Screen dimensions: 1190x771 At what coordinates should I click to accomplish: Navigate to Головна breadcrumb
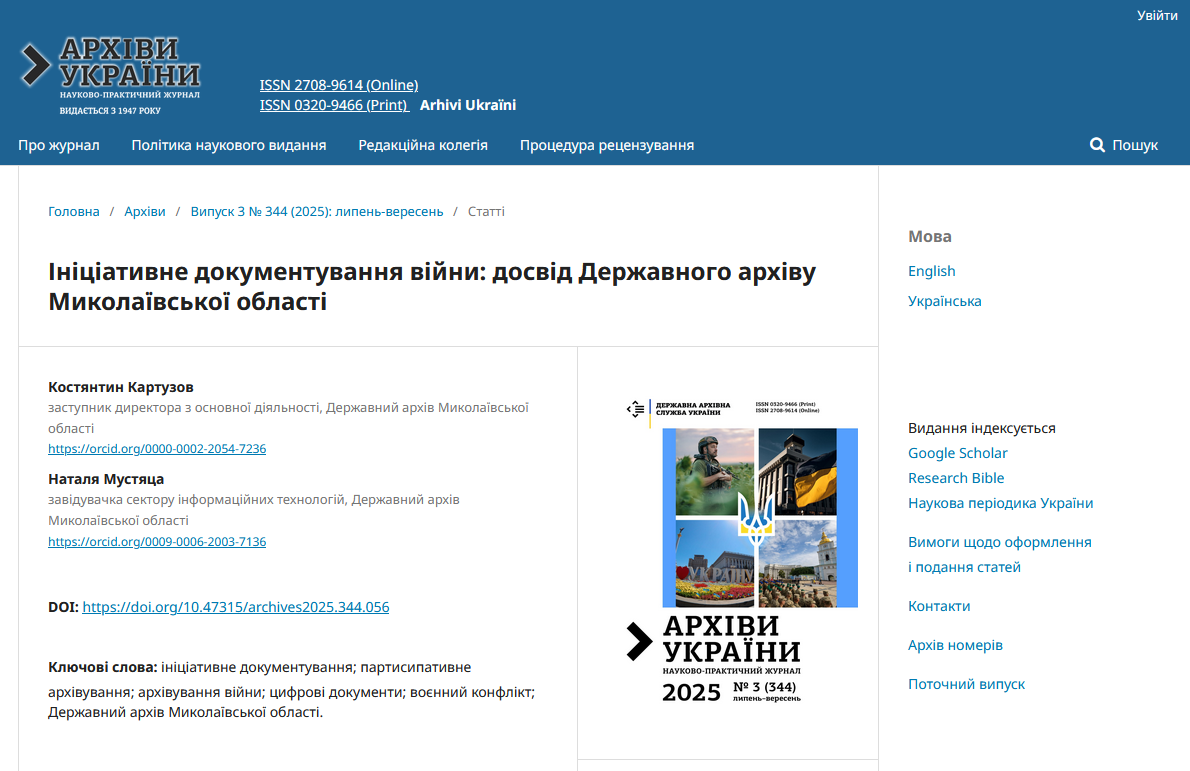pos(74,211)
